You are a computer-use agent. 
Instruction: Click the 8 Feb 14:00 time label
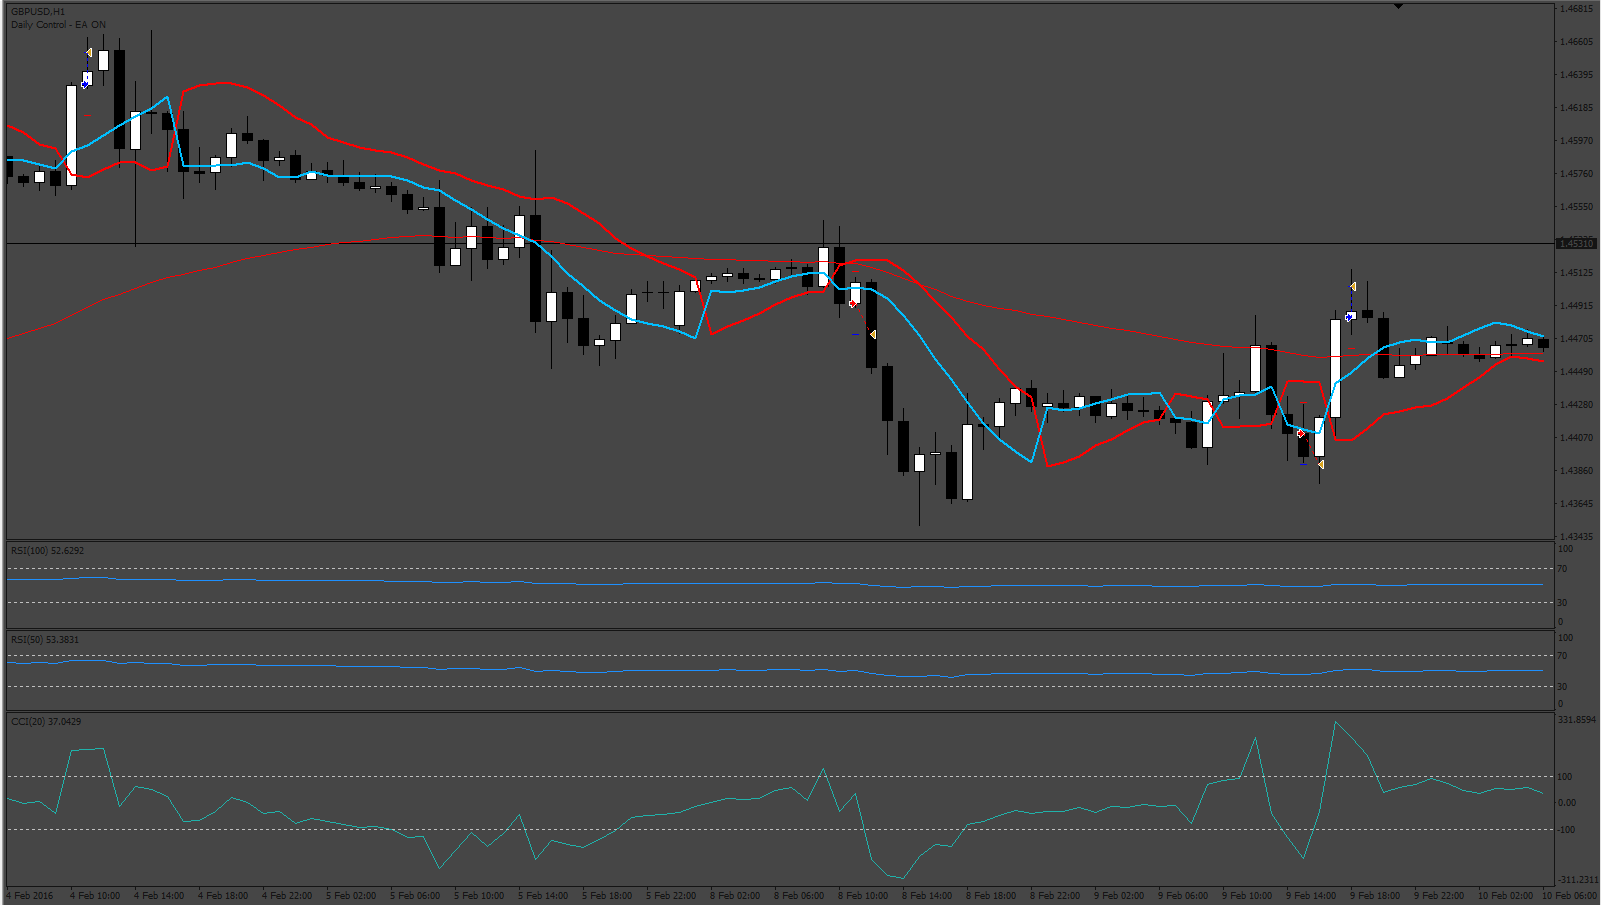927,896
